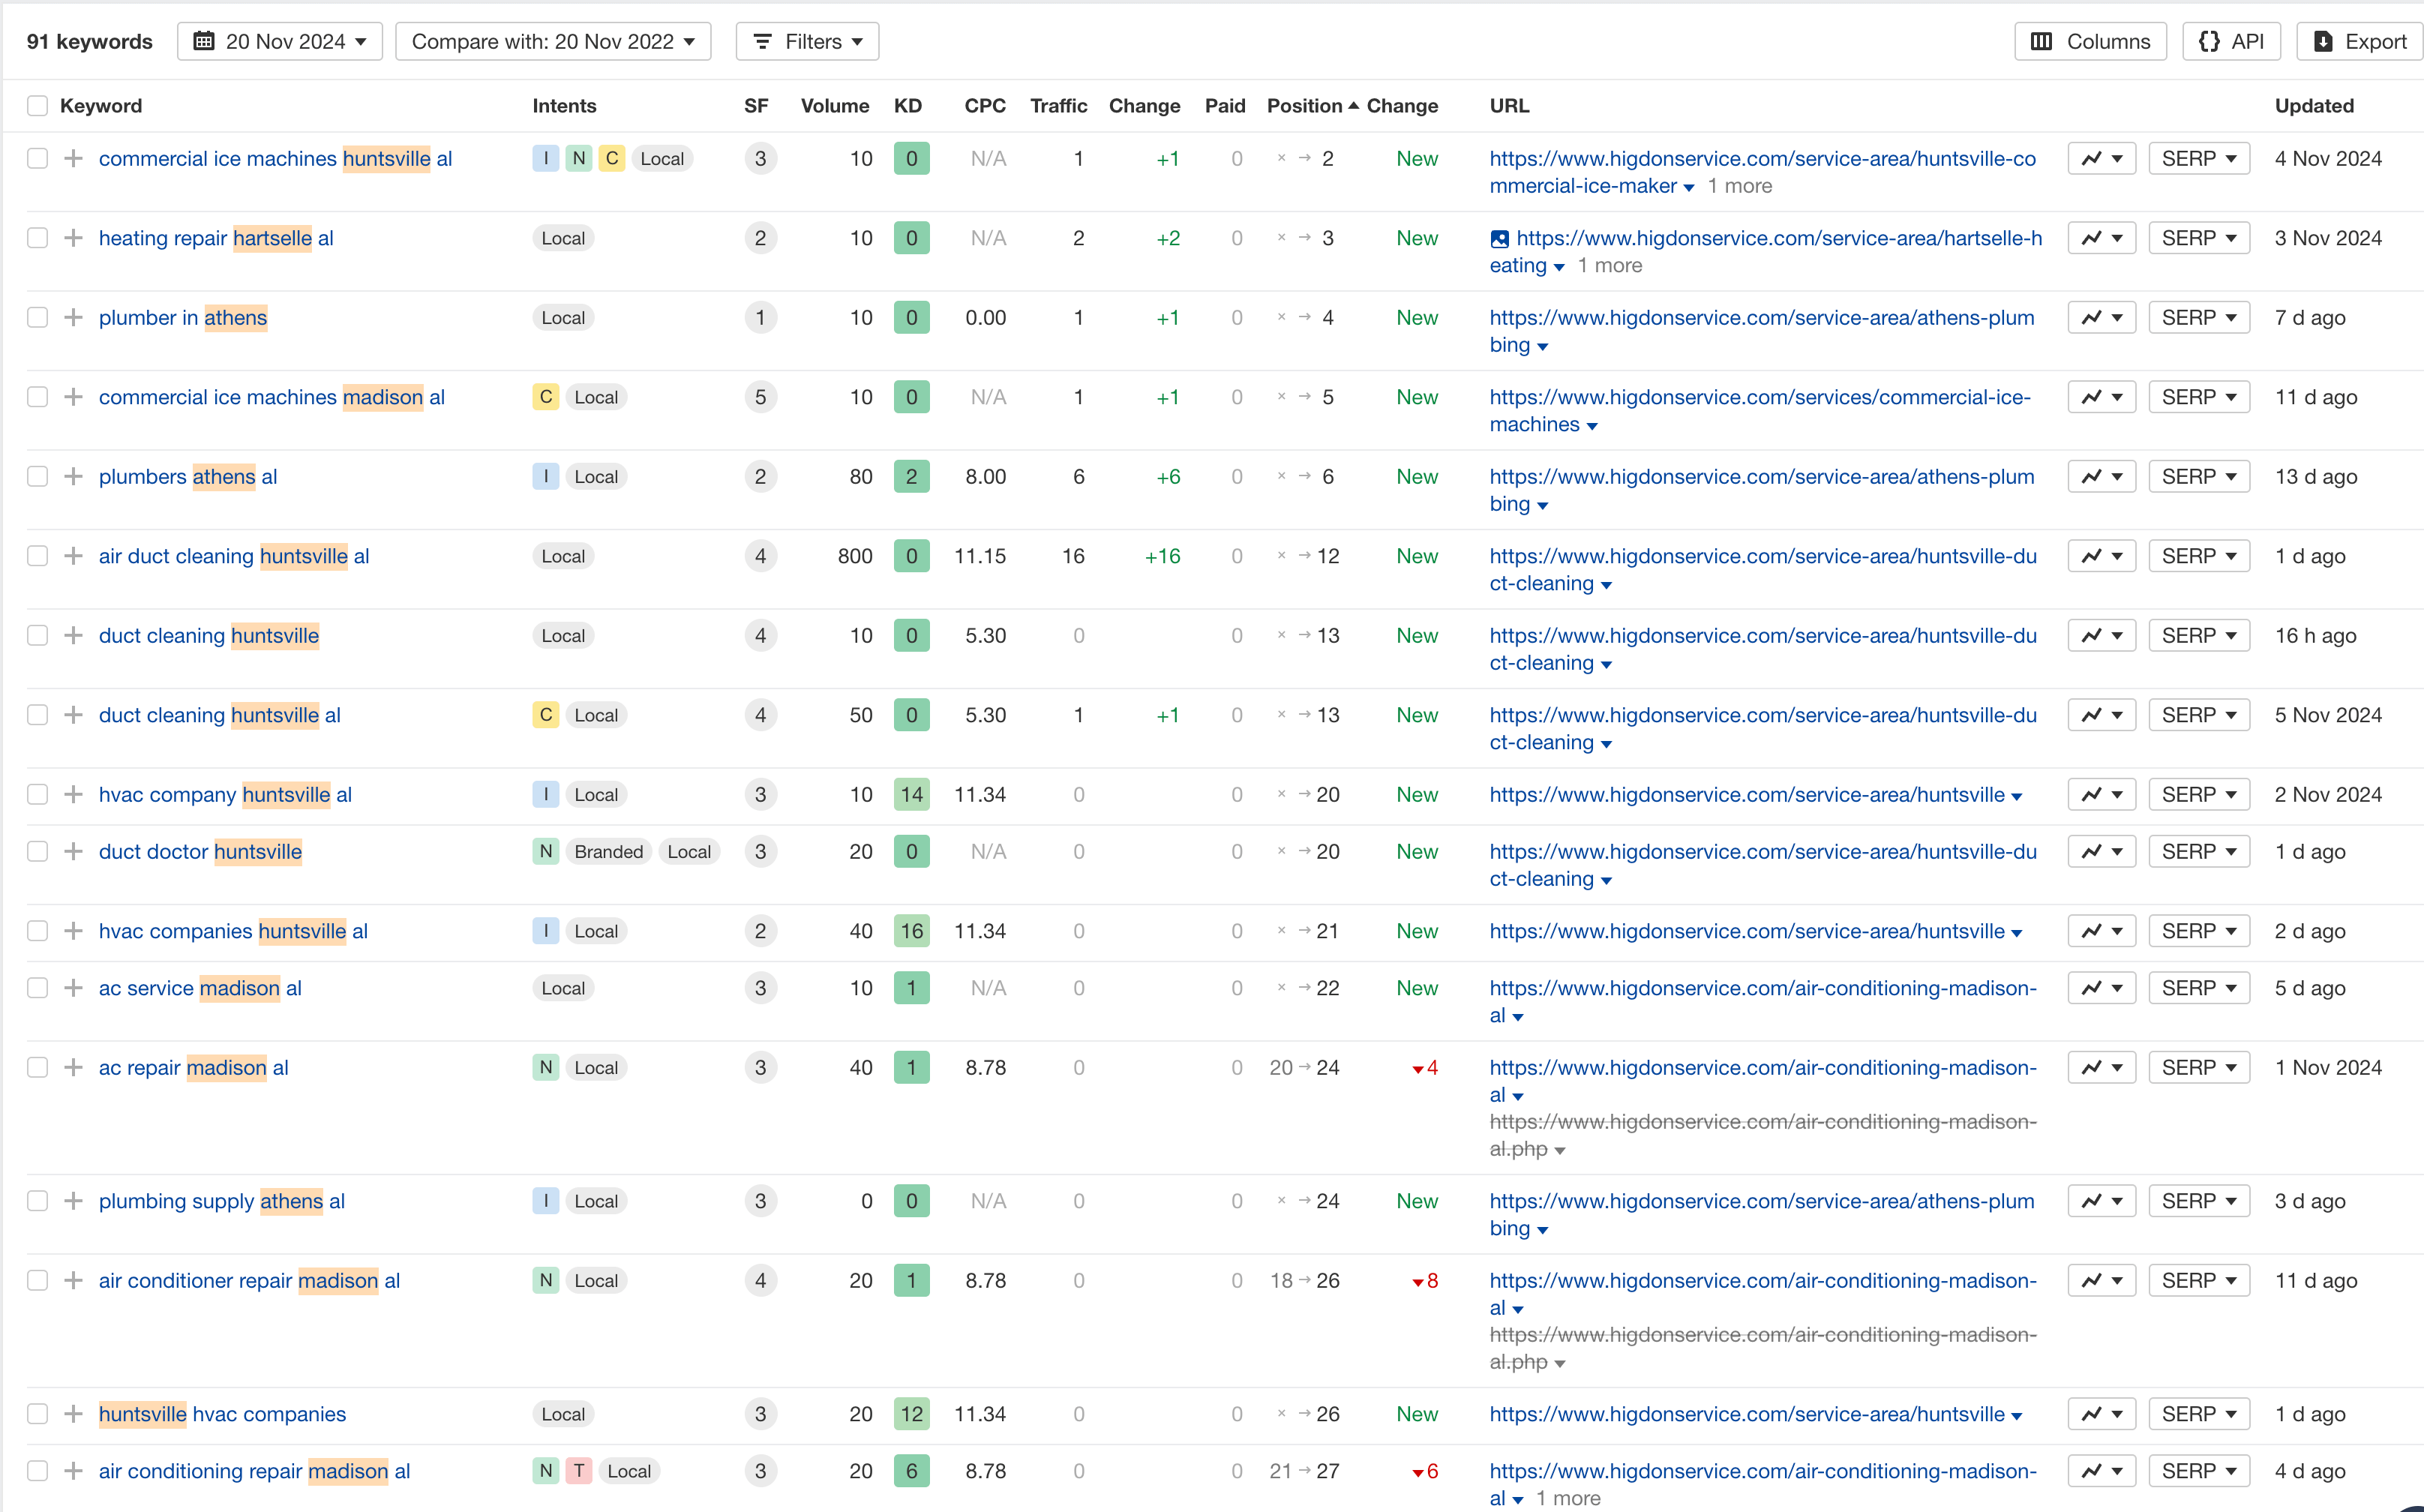Check the box for 'air conditioning repair madison al'
Image resolution: width=2424 pixels, height=1512 pixels.
(38, 1470)
